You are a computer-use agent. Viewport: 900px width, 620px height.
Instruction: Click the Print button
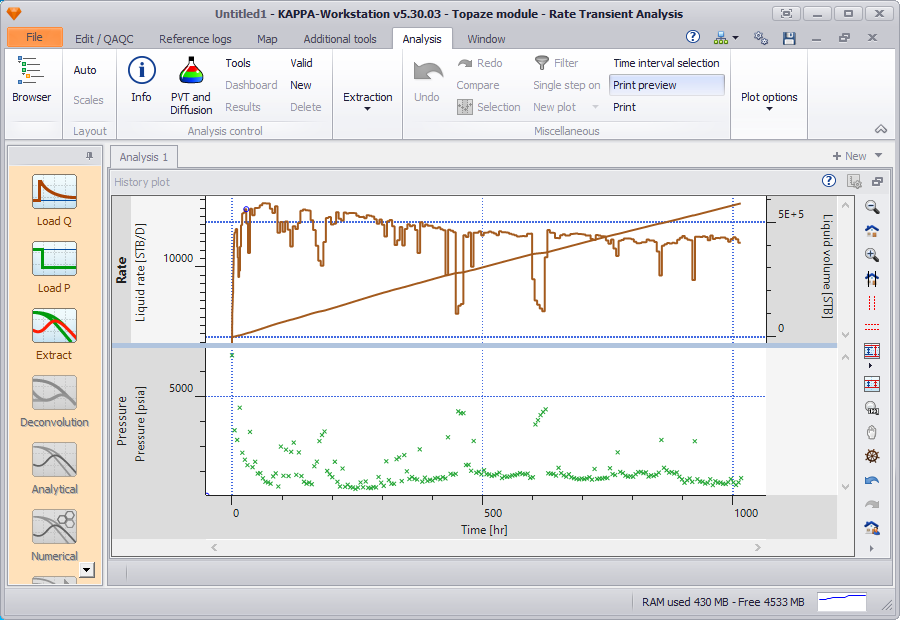tap(624, 107)
